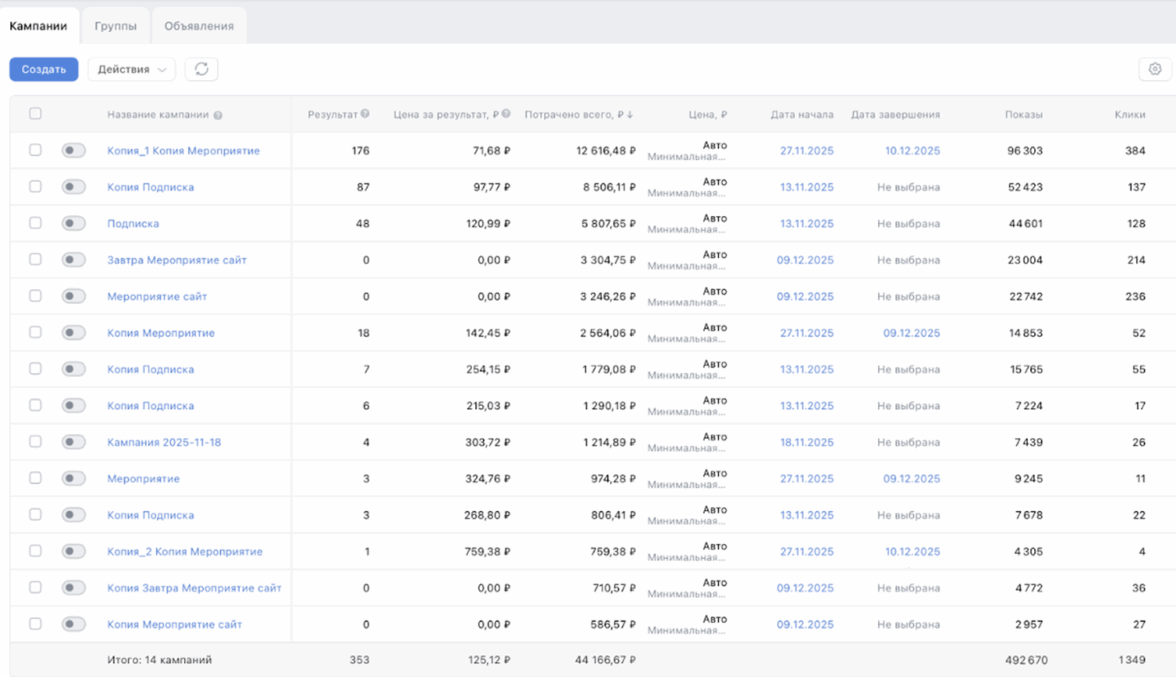The image size is (1176, 677).
Task: Click the refresh campaigns list icon
Action: coord(201,69)
